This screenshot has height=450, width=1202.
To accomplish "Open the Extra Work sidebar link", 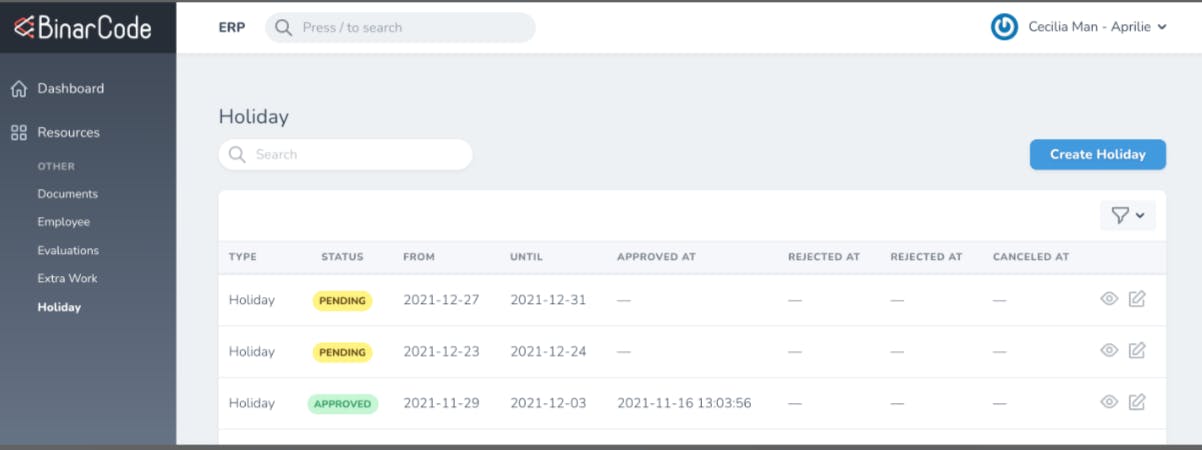I will [67, 278].
